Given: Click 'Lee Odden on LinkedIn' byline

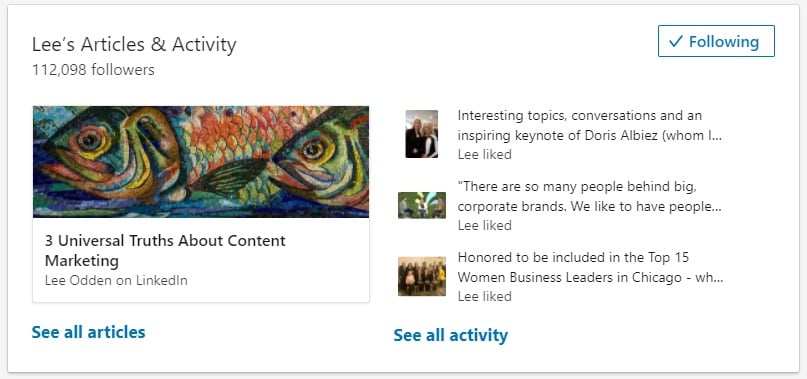Looking at the screenshot, I should pyautogui.click(x=116, y=281).
